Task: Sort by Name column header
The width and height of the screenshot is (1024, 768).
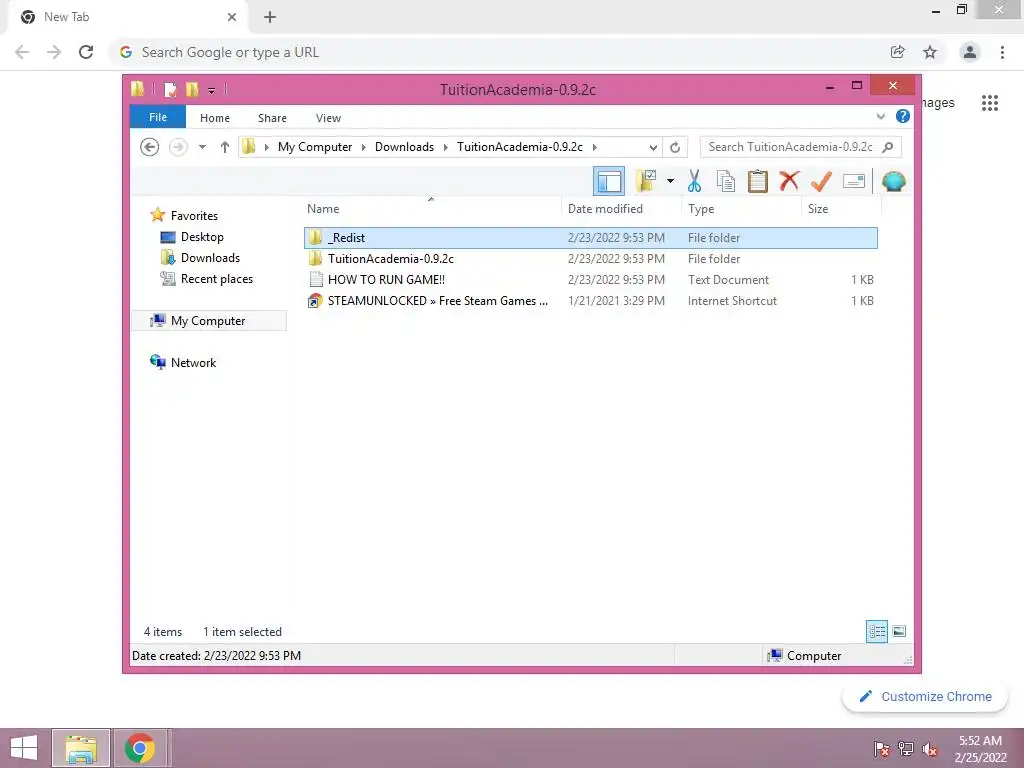Action: pos(431,209)
